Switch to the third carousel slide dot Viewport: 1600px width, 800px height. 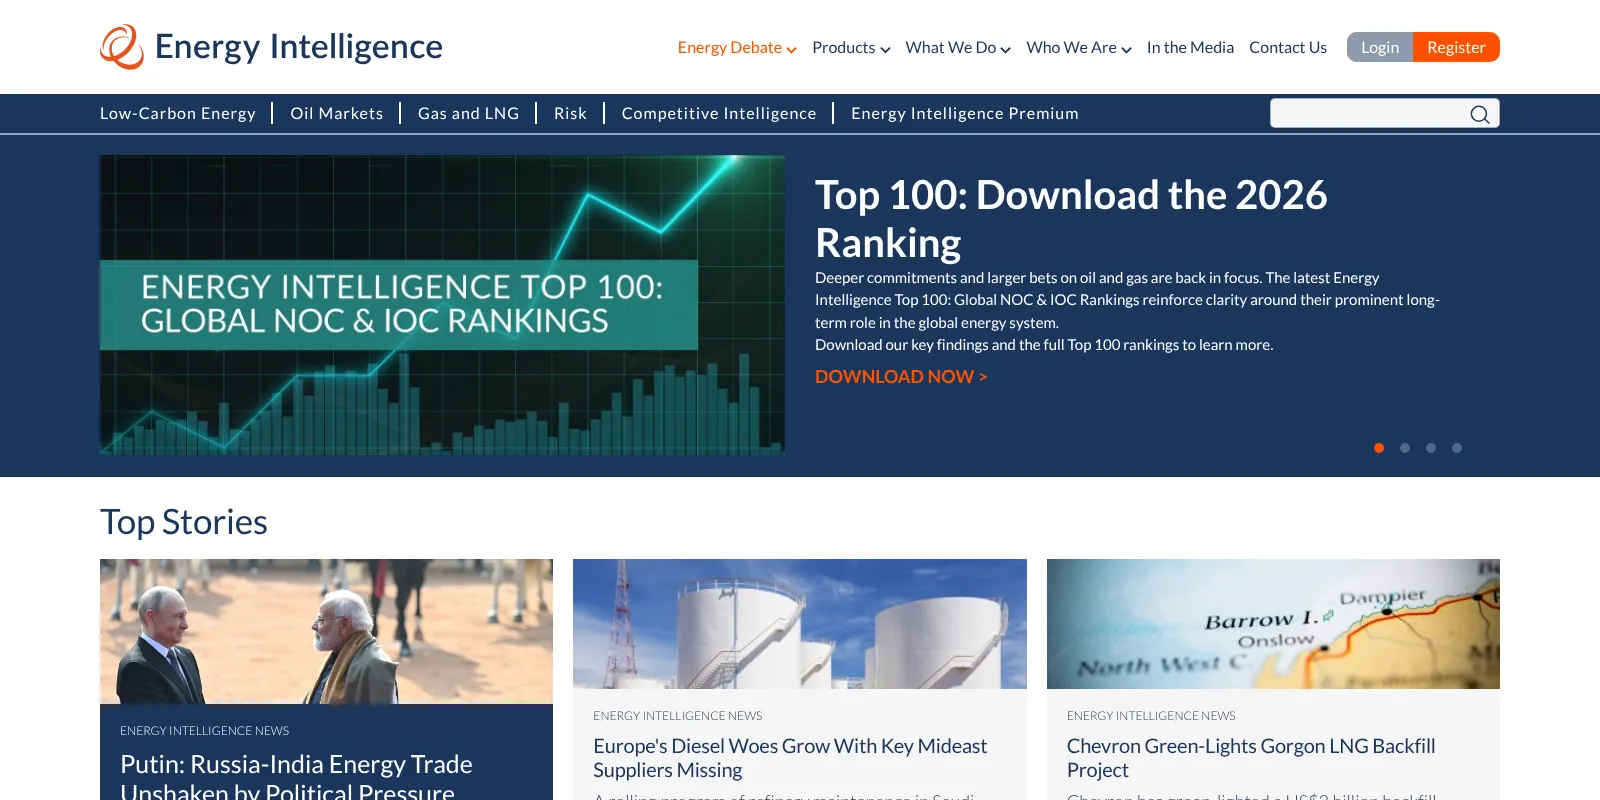click(1431, 448)
